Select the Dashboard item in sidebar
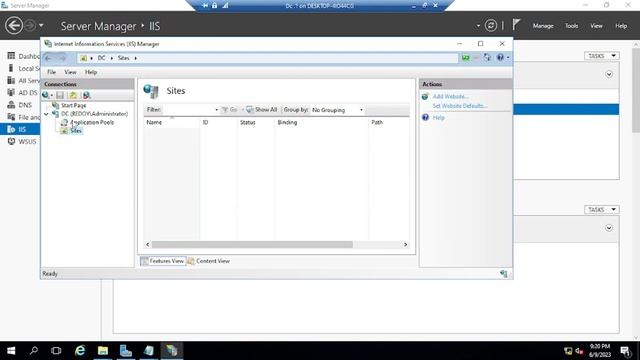 pyautogui.click(x=24, y=56)
